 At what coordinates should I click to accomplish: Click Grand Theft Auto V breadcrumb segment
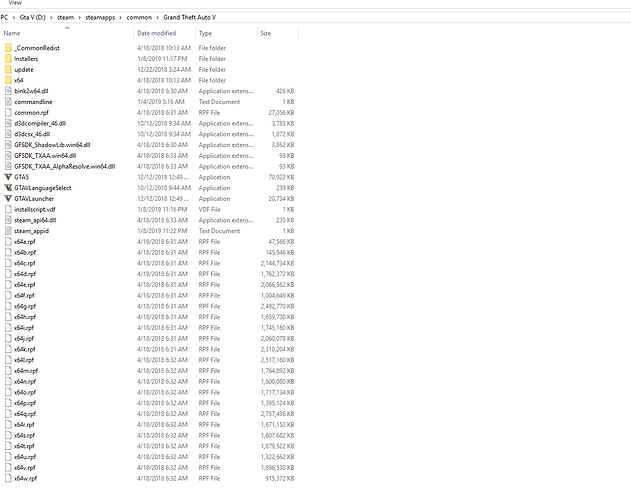[190, 18]
